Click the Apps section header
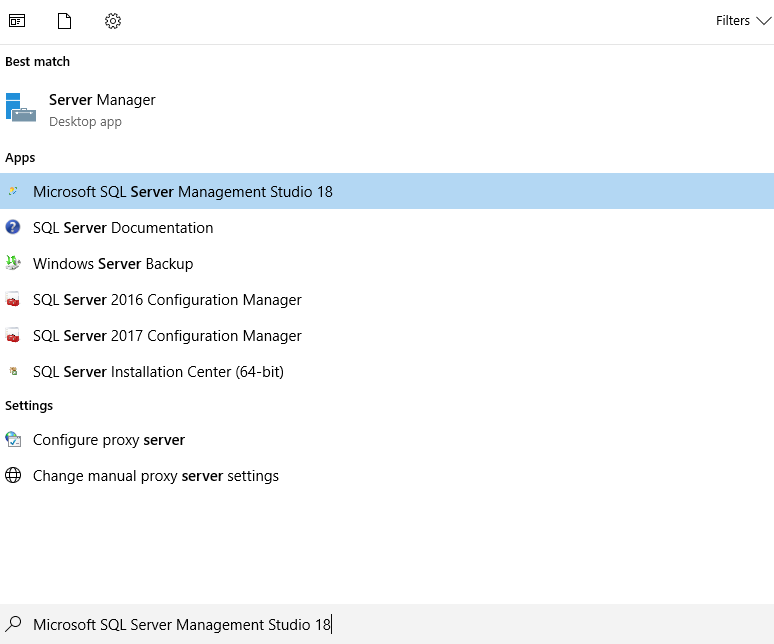 pos(20,158)
